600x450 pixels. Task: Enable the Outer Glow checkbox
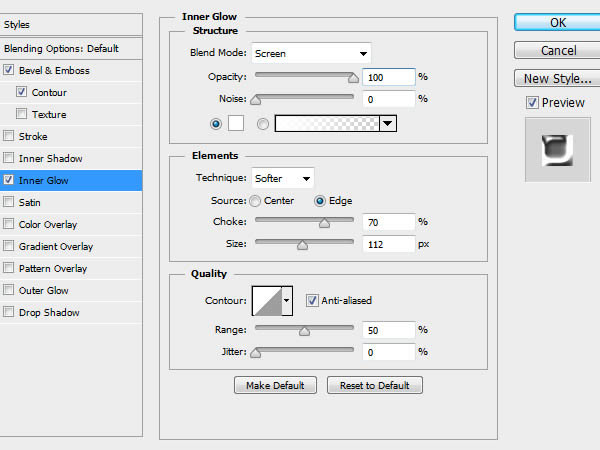[8, 290]
